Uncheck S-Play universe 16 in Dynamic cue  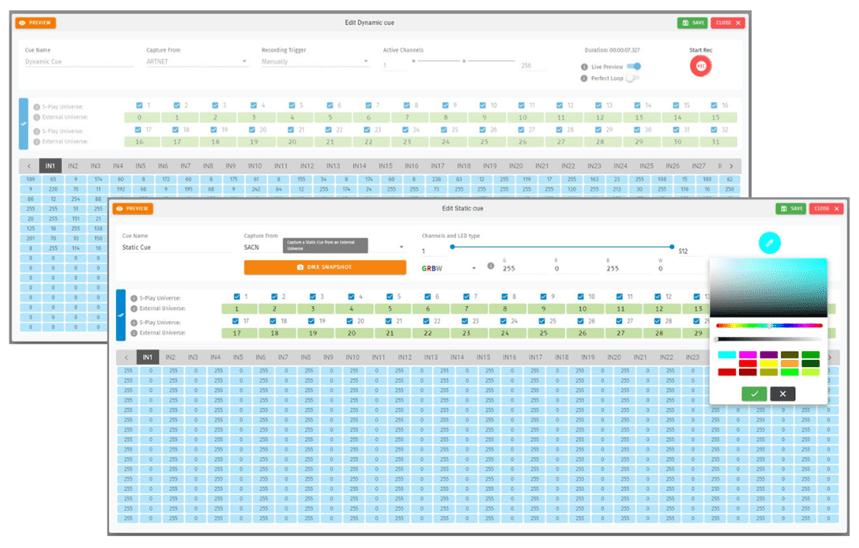coord(714,105)
